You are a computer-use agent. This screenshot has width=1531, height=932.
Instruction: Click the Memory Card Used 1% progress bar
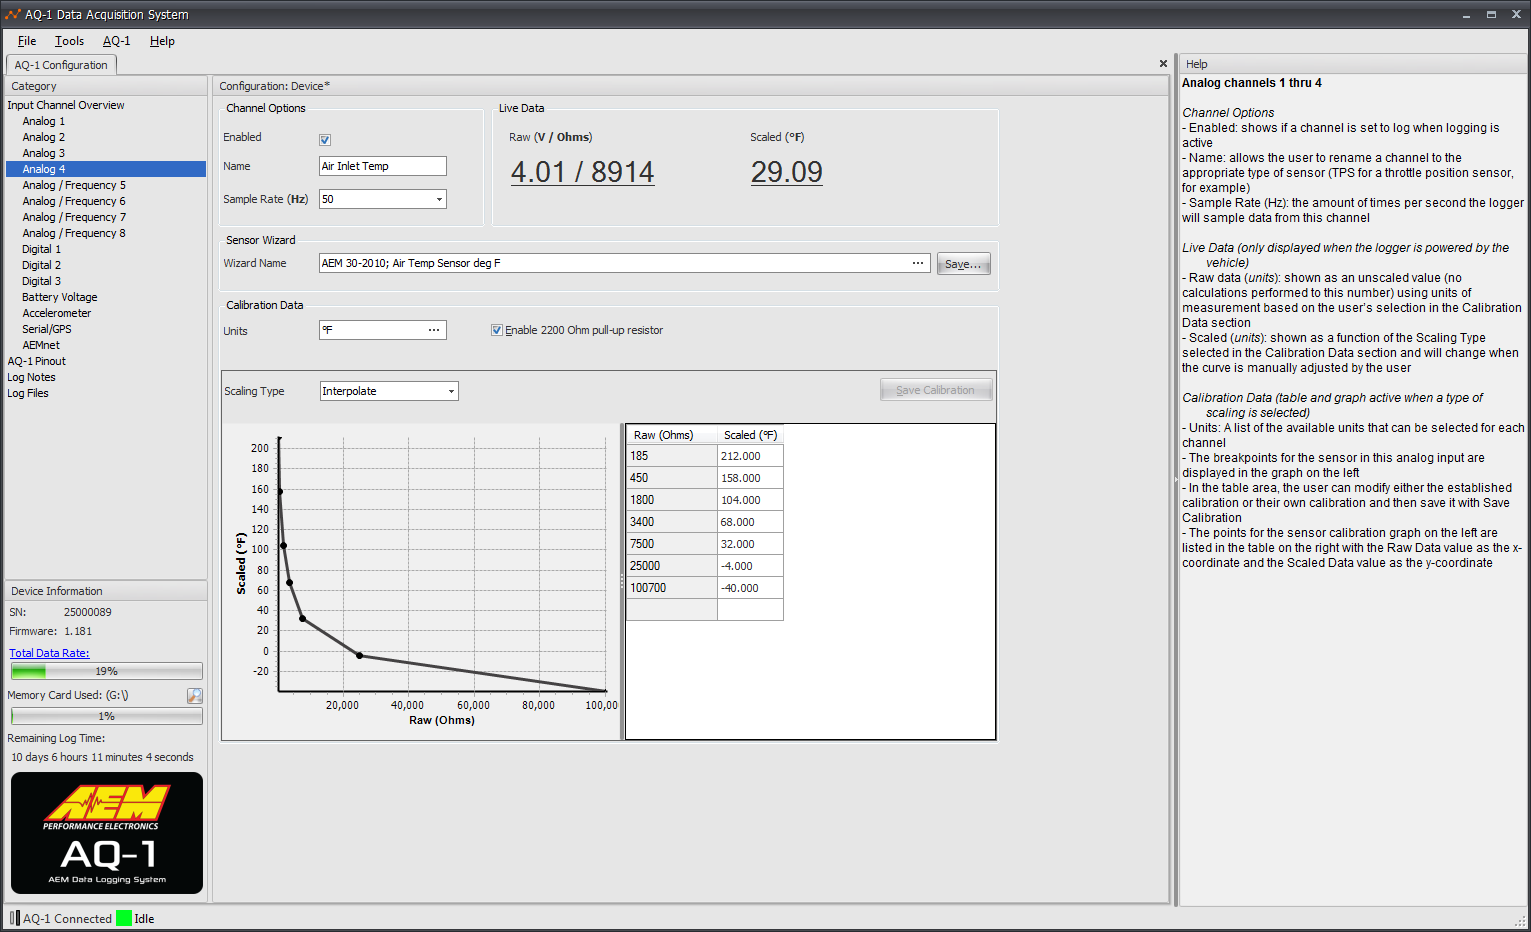pyautogui.click(x=107, y=716)
